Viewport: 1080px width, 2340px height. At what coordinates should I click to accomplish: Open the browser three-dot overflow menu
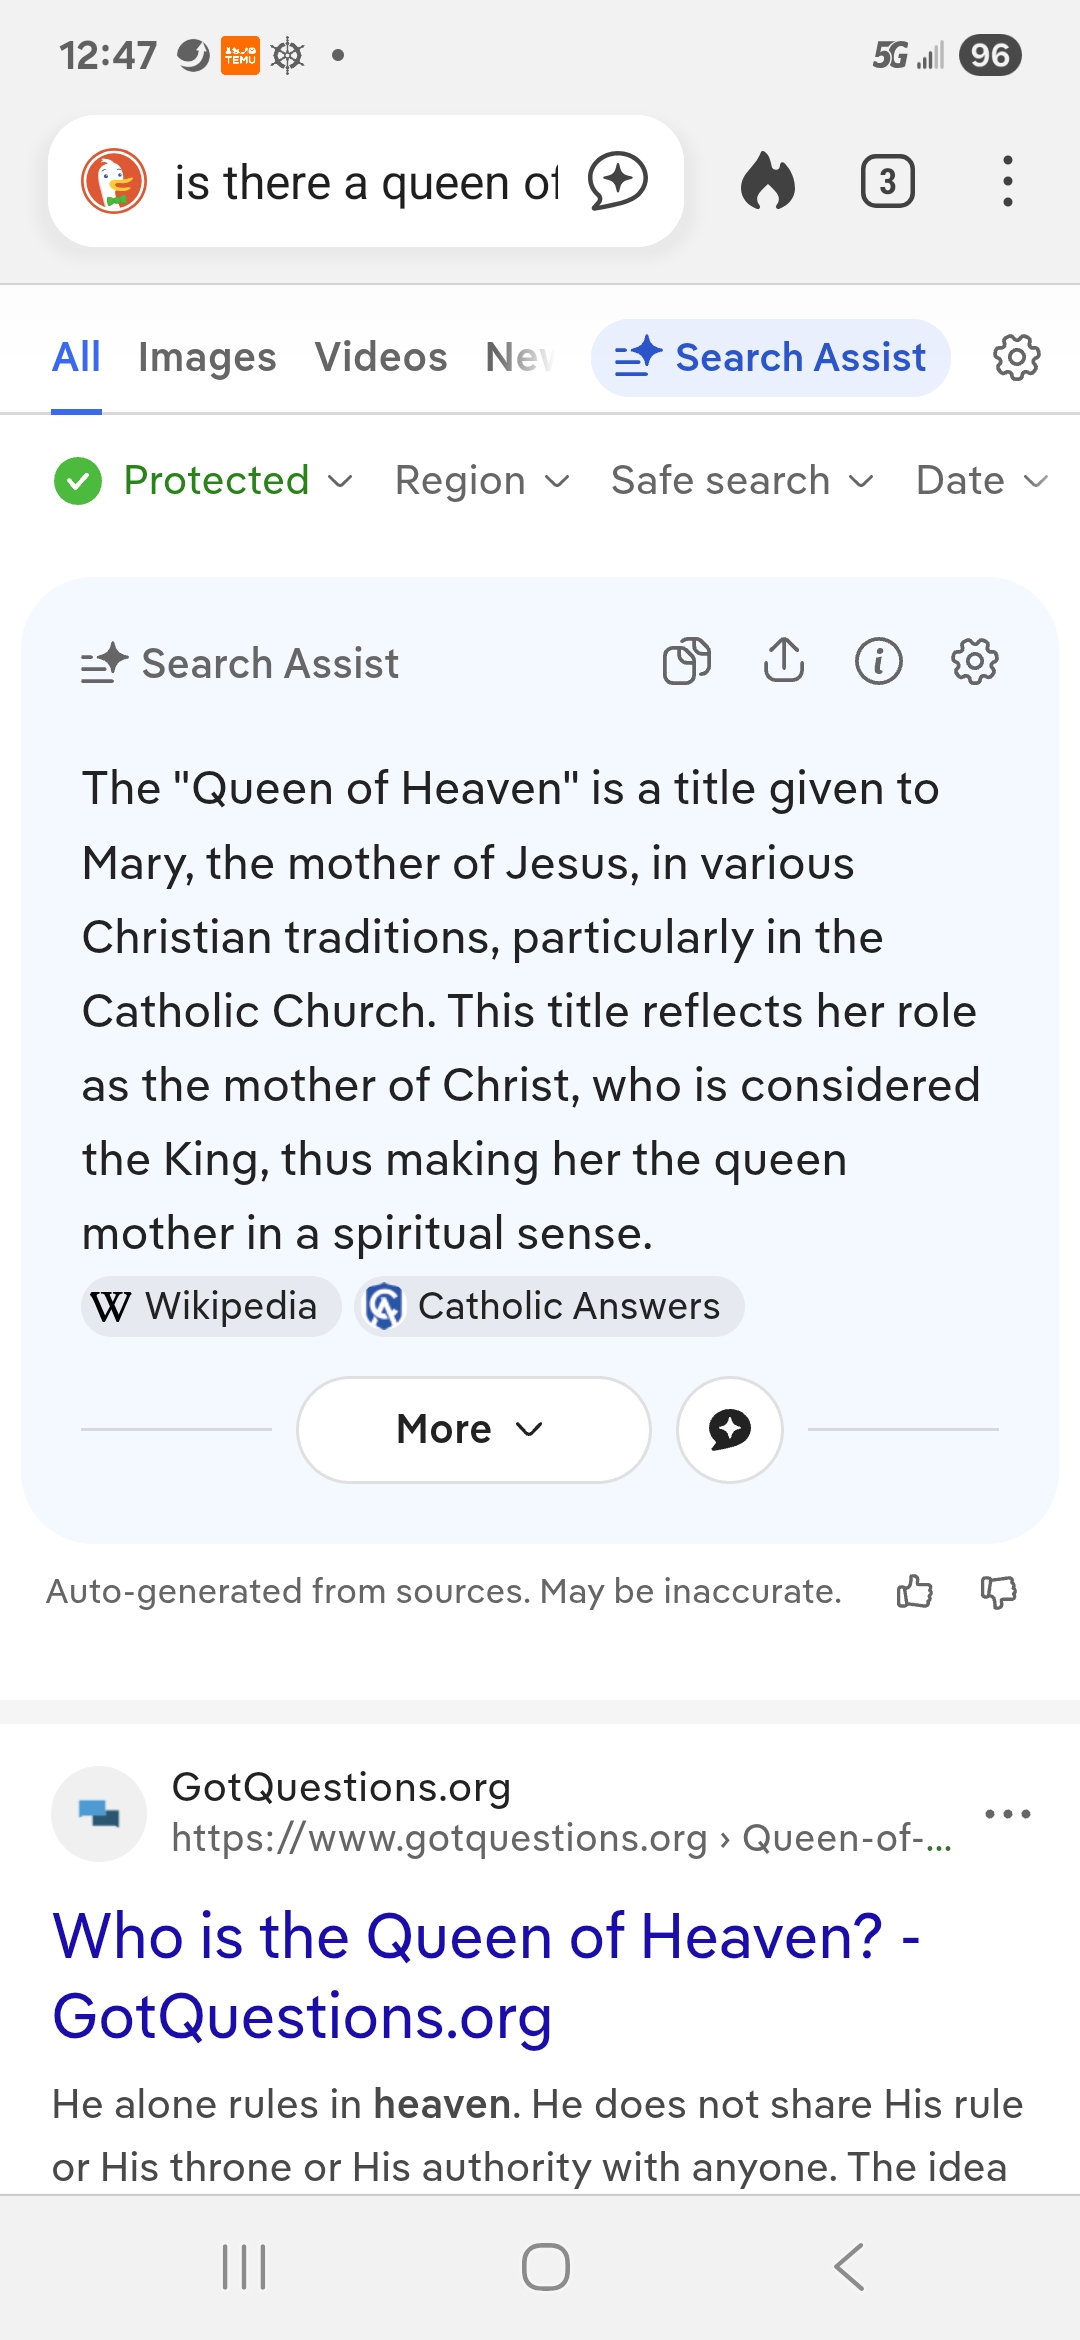pyautogui.click(x=1007, y=181)
